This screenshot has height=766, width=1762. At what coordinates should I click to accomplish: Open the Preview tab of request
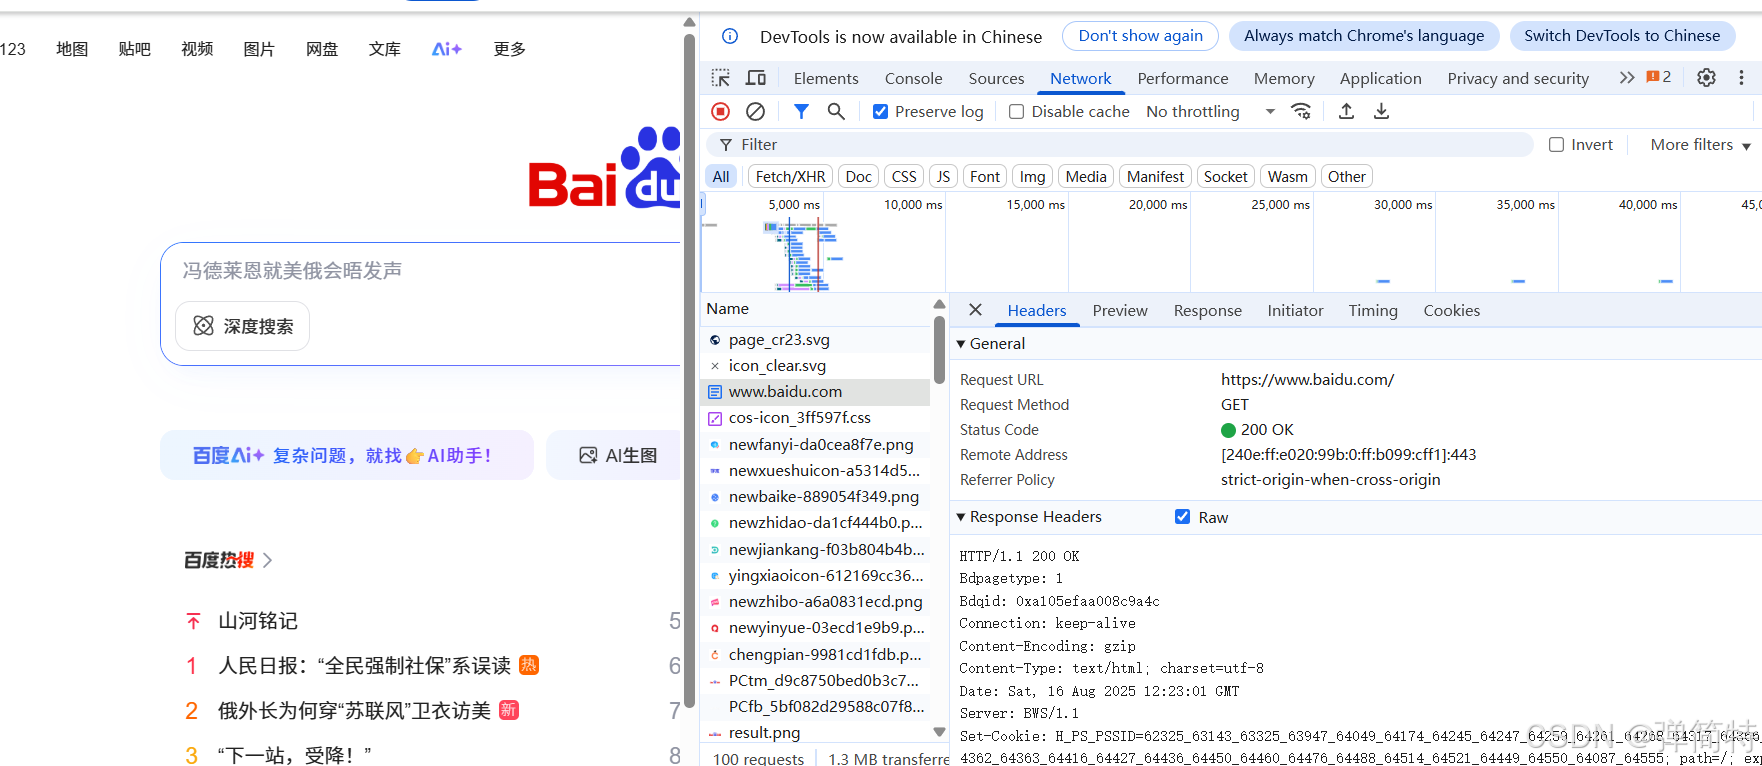click(x=1120, y=311)
